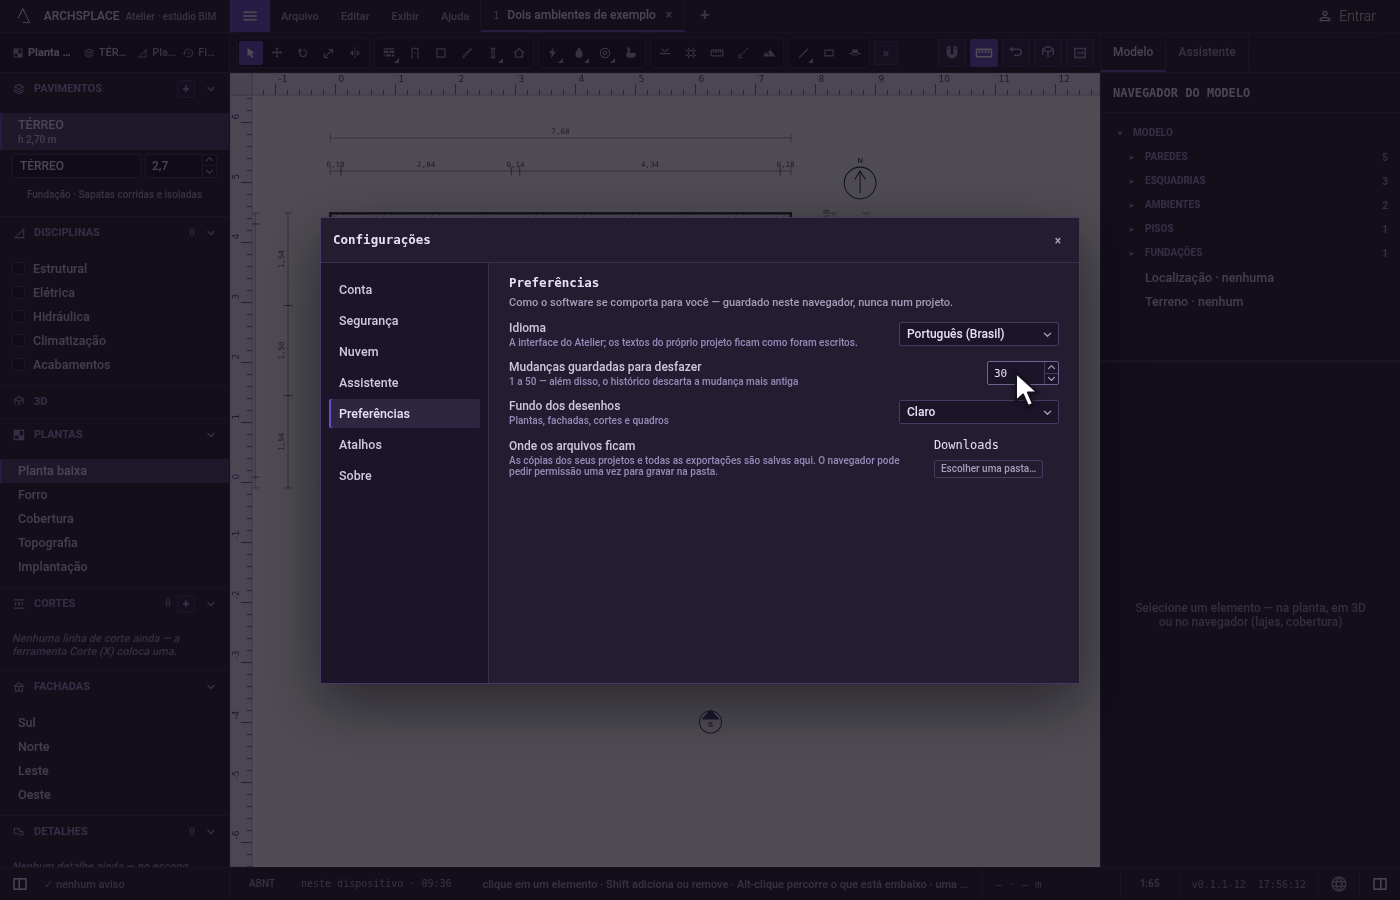Open the Arquivo menu

pos(300,16)
